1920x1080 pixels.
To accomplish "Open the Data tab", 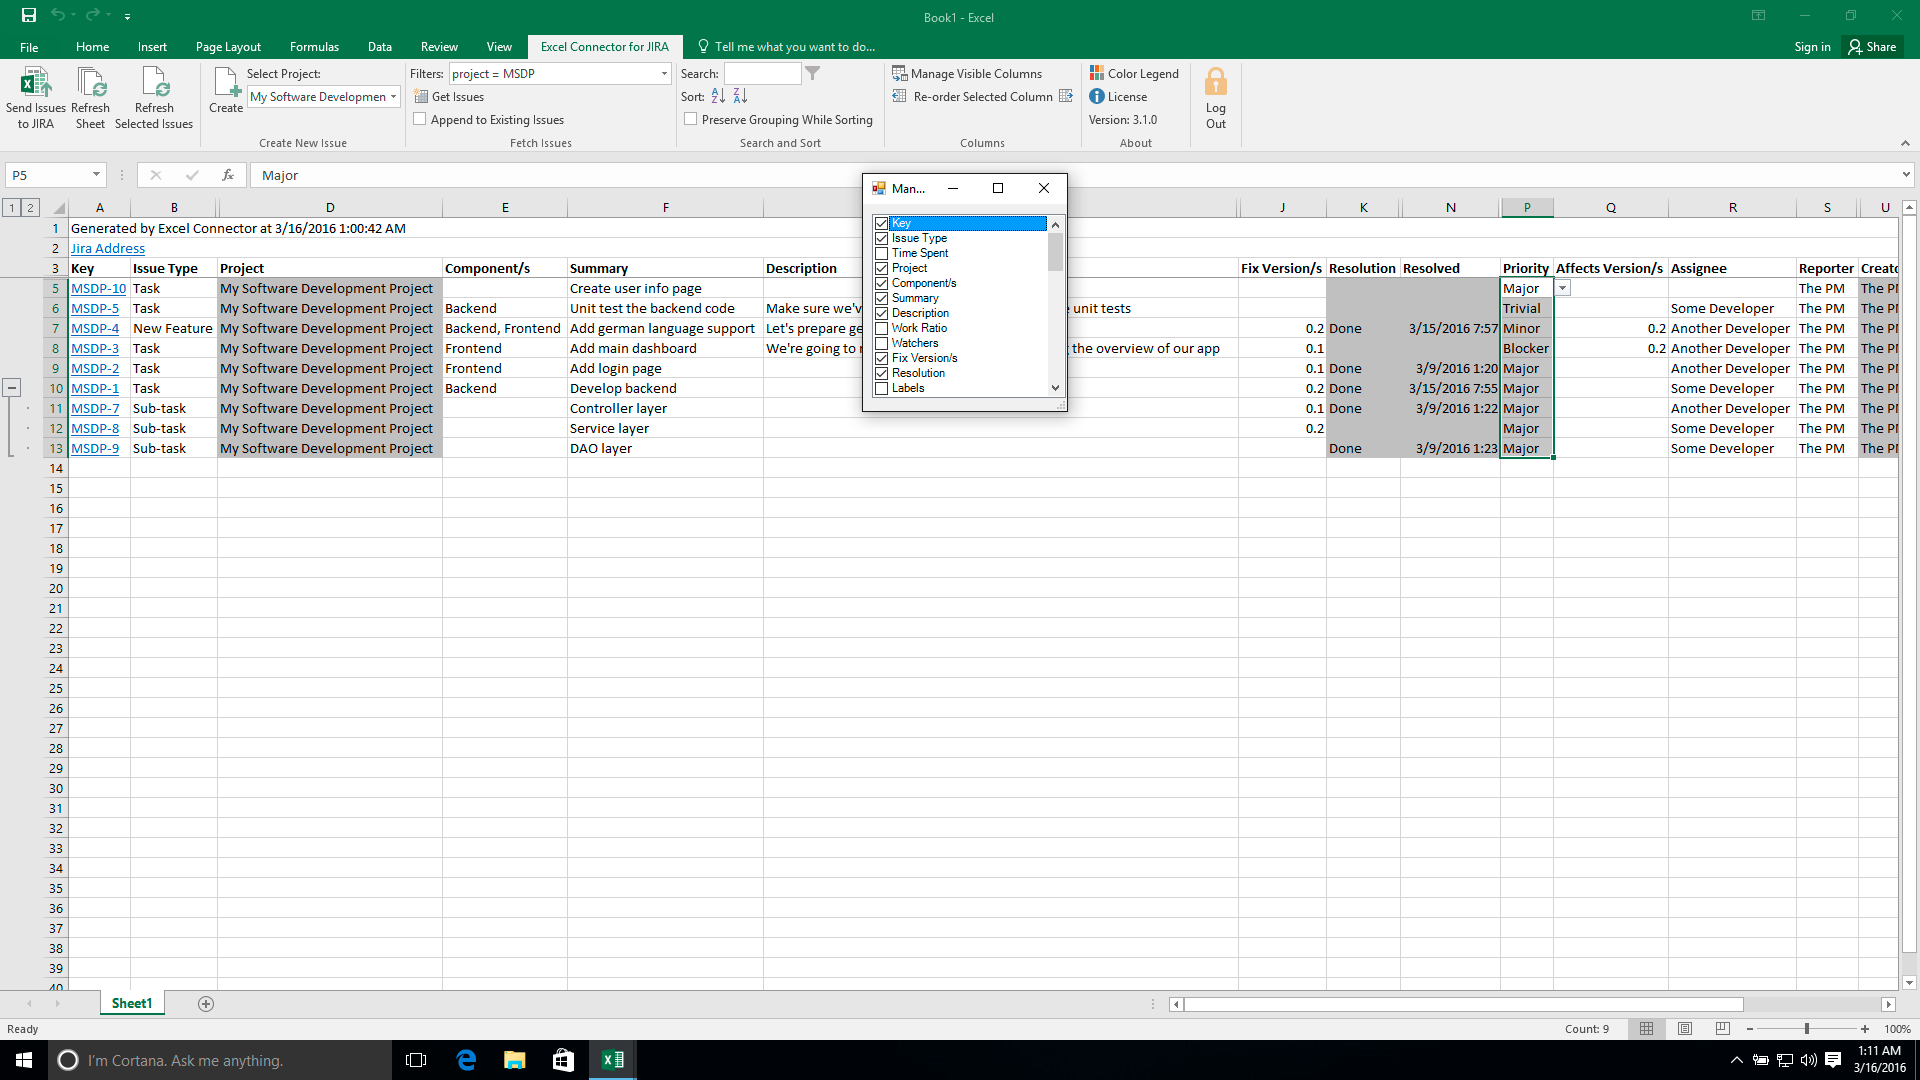I will pos(379,46).
